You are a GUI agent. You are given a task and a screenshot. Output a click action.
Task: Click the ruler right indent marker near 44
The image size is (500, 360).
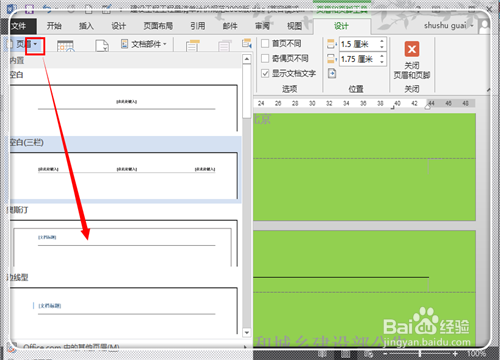coord(428,106)
